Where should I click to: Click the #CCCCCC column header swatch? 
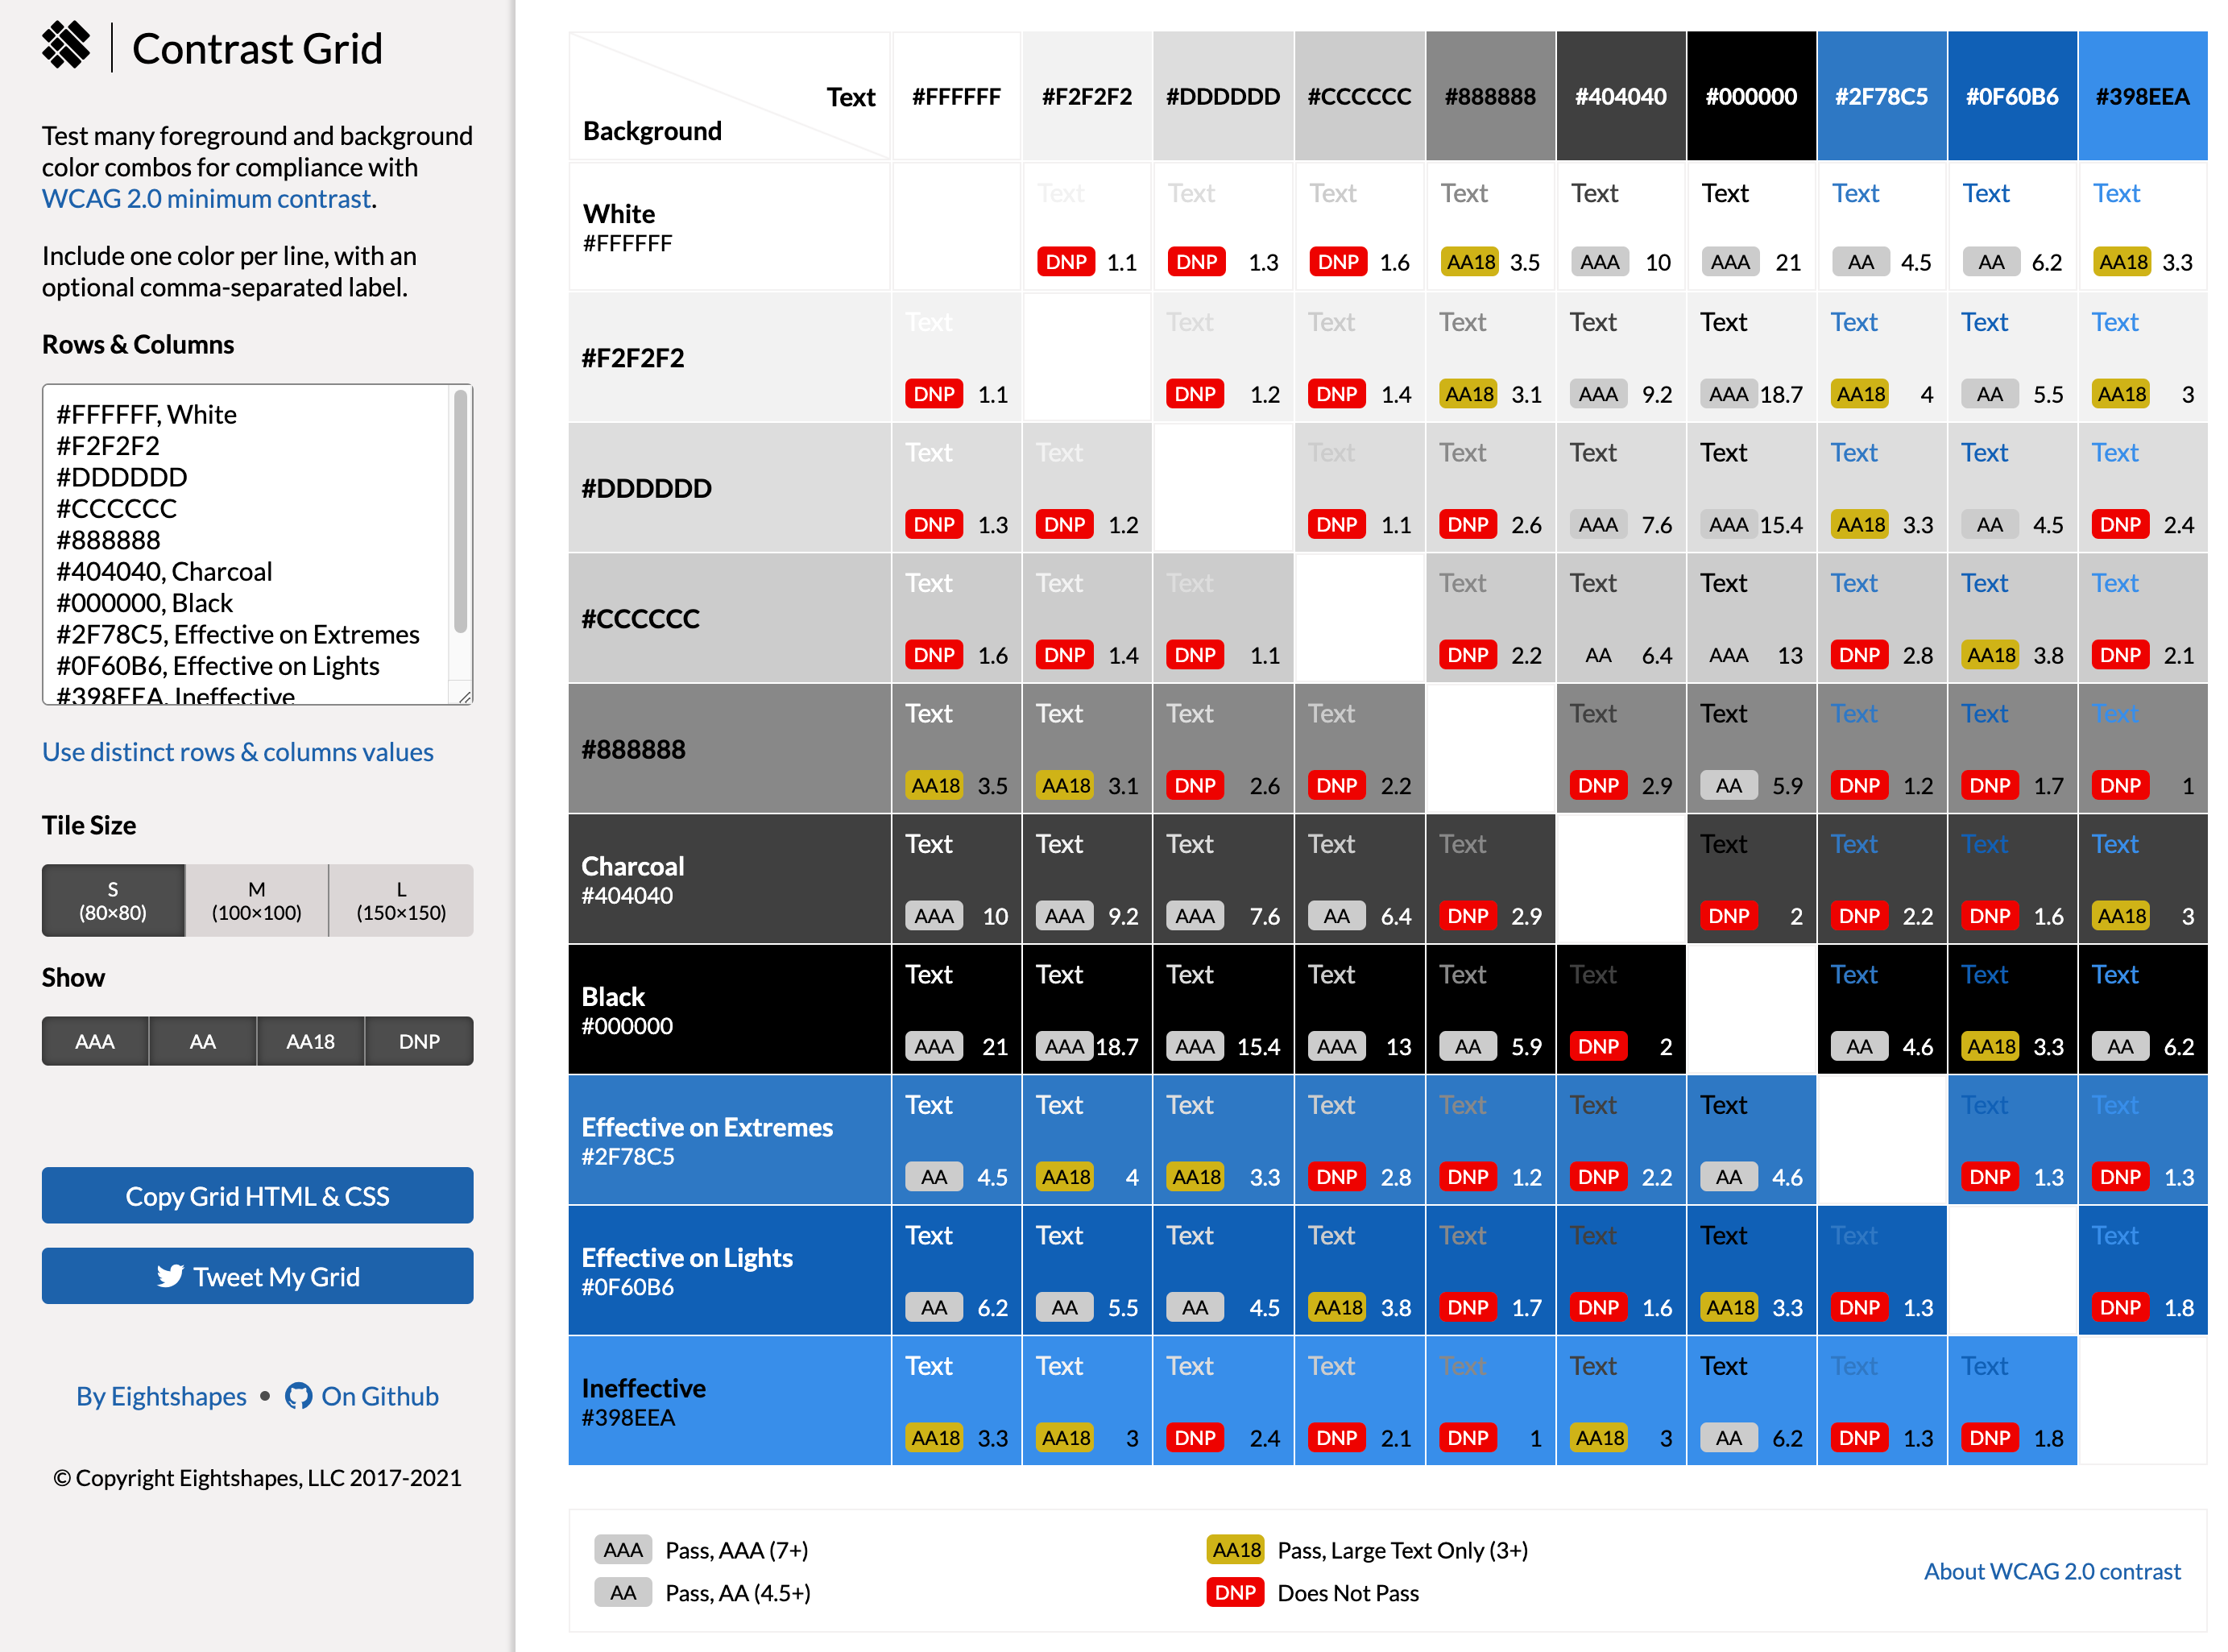click(x=1360, y=96)
